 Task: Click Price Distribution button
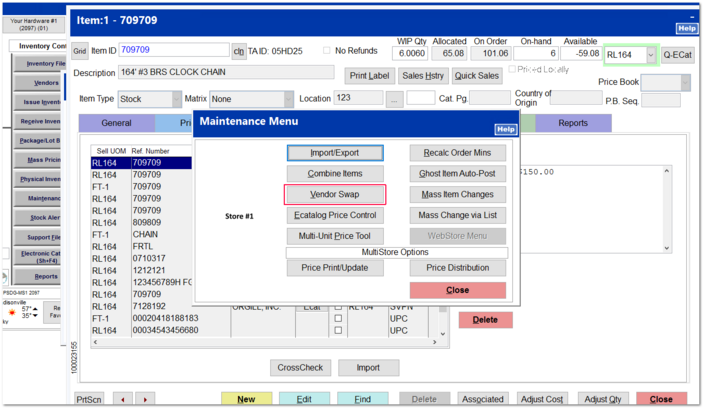tap(458, 268)
